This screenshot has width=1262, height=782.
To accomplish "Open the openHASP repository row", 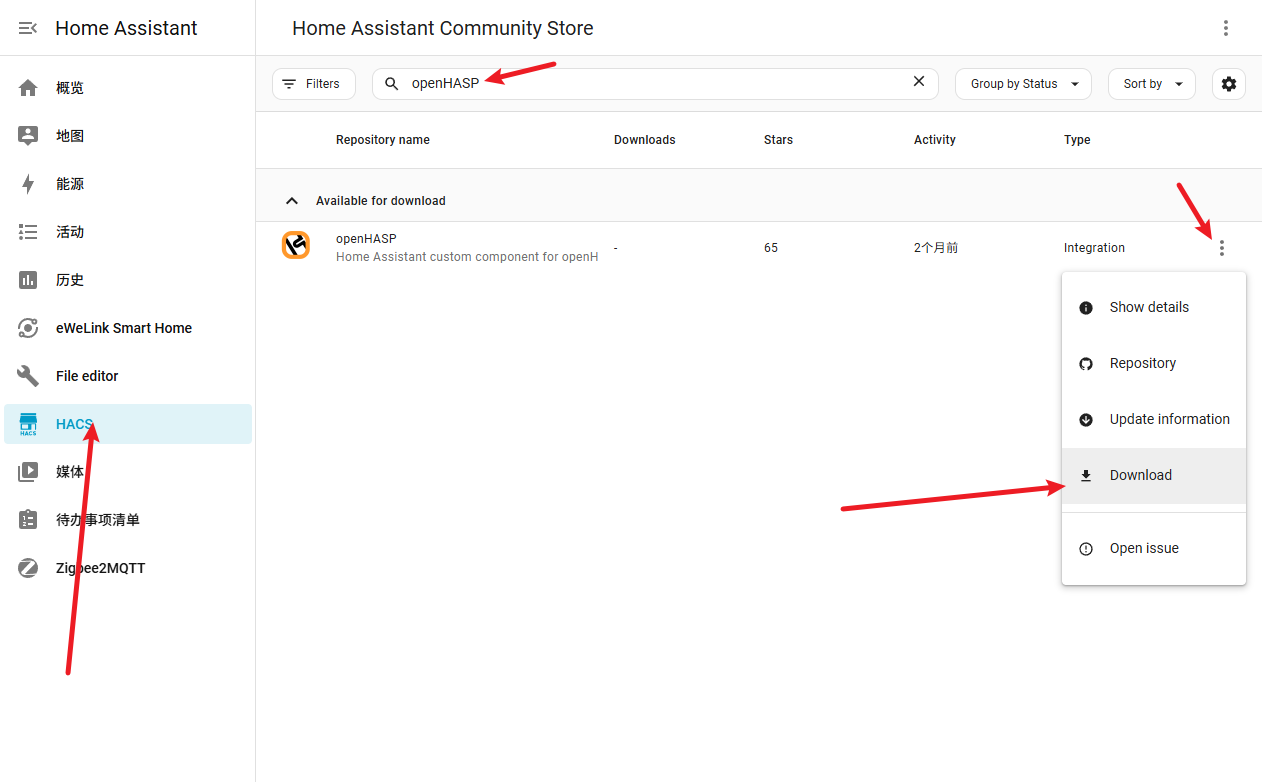I will click(x=759, y=248).
